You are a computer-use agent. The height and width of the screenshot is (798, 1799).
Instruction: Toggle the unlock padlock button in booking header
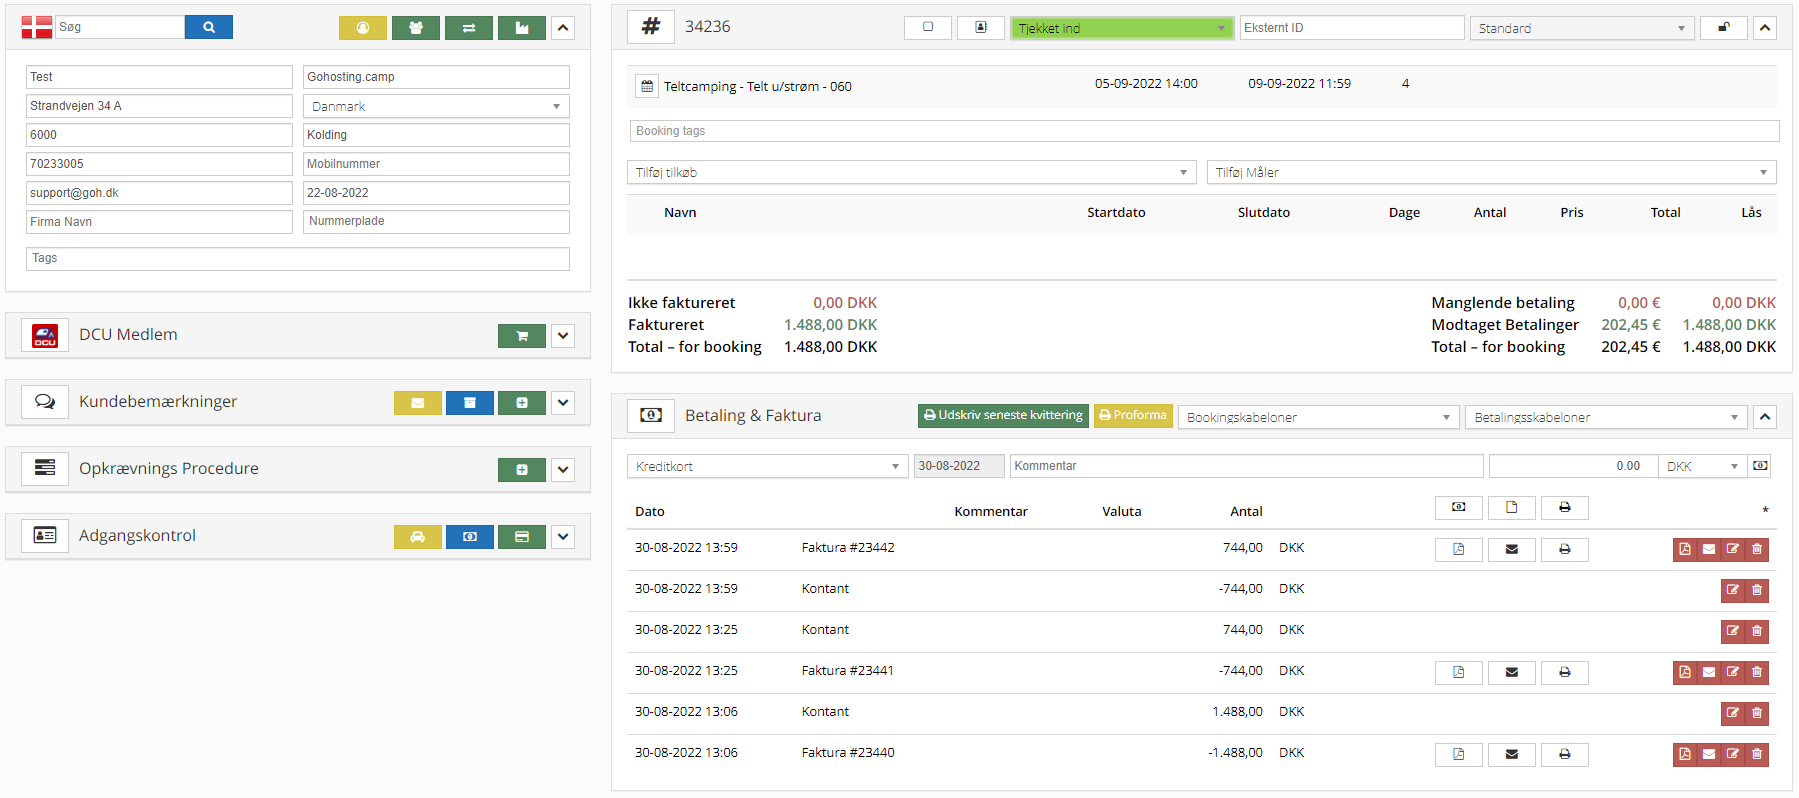[x=1723, y=28]
